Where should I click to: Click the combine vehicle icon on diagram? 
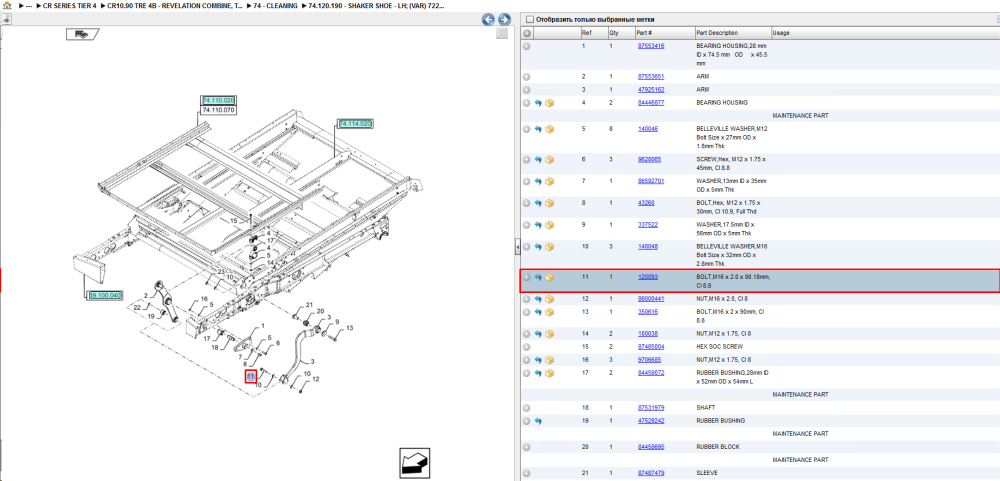[x=82, y=34]
